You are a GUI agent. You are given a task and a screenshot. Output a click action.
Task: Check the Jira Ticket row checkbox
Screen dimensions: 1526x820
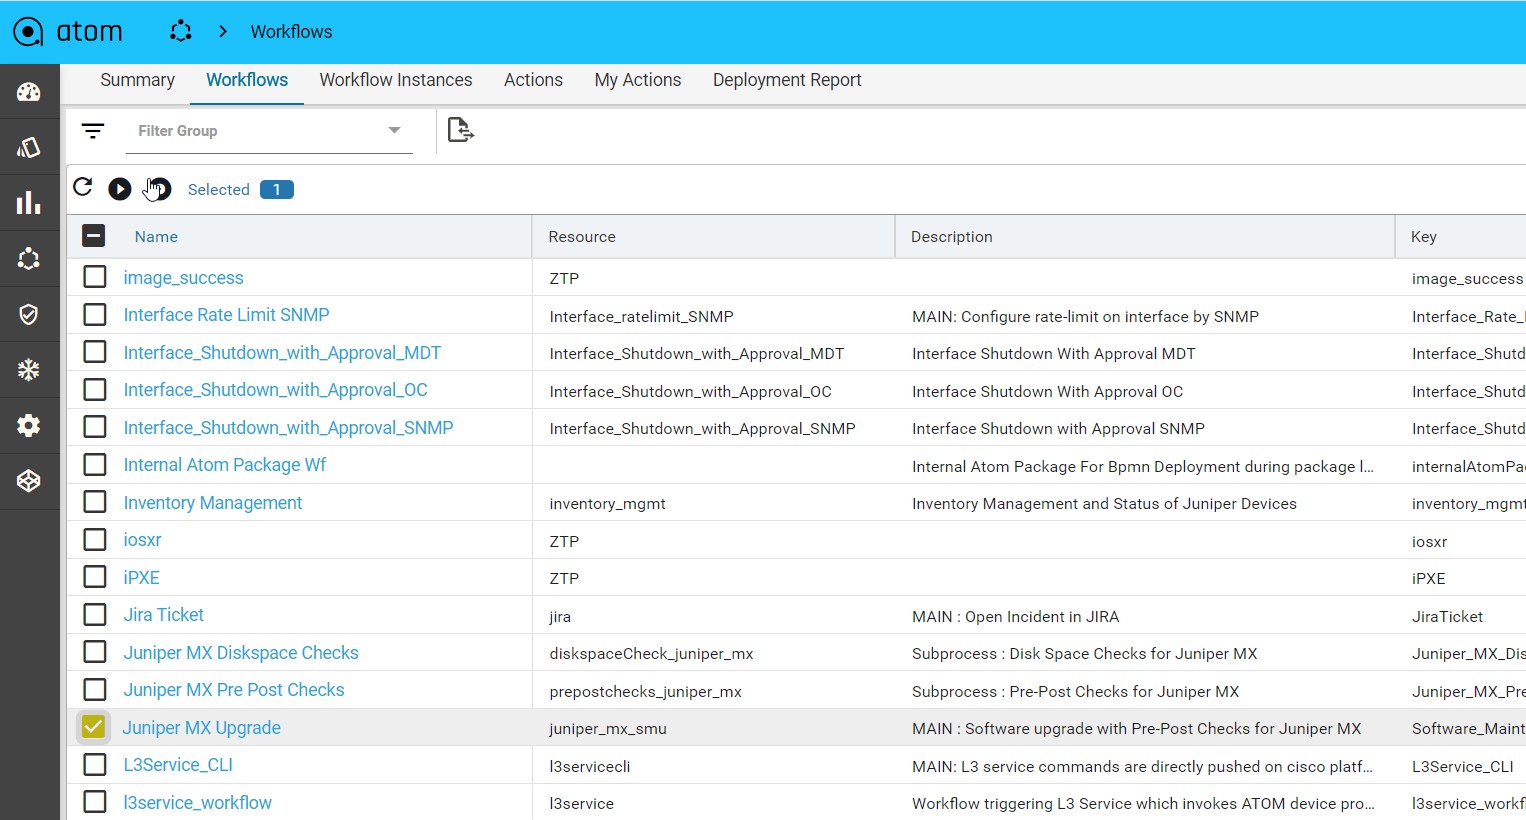click(x=95, y=615)
